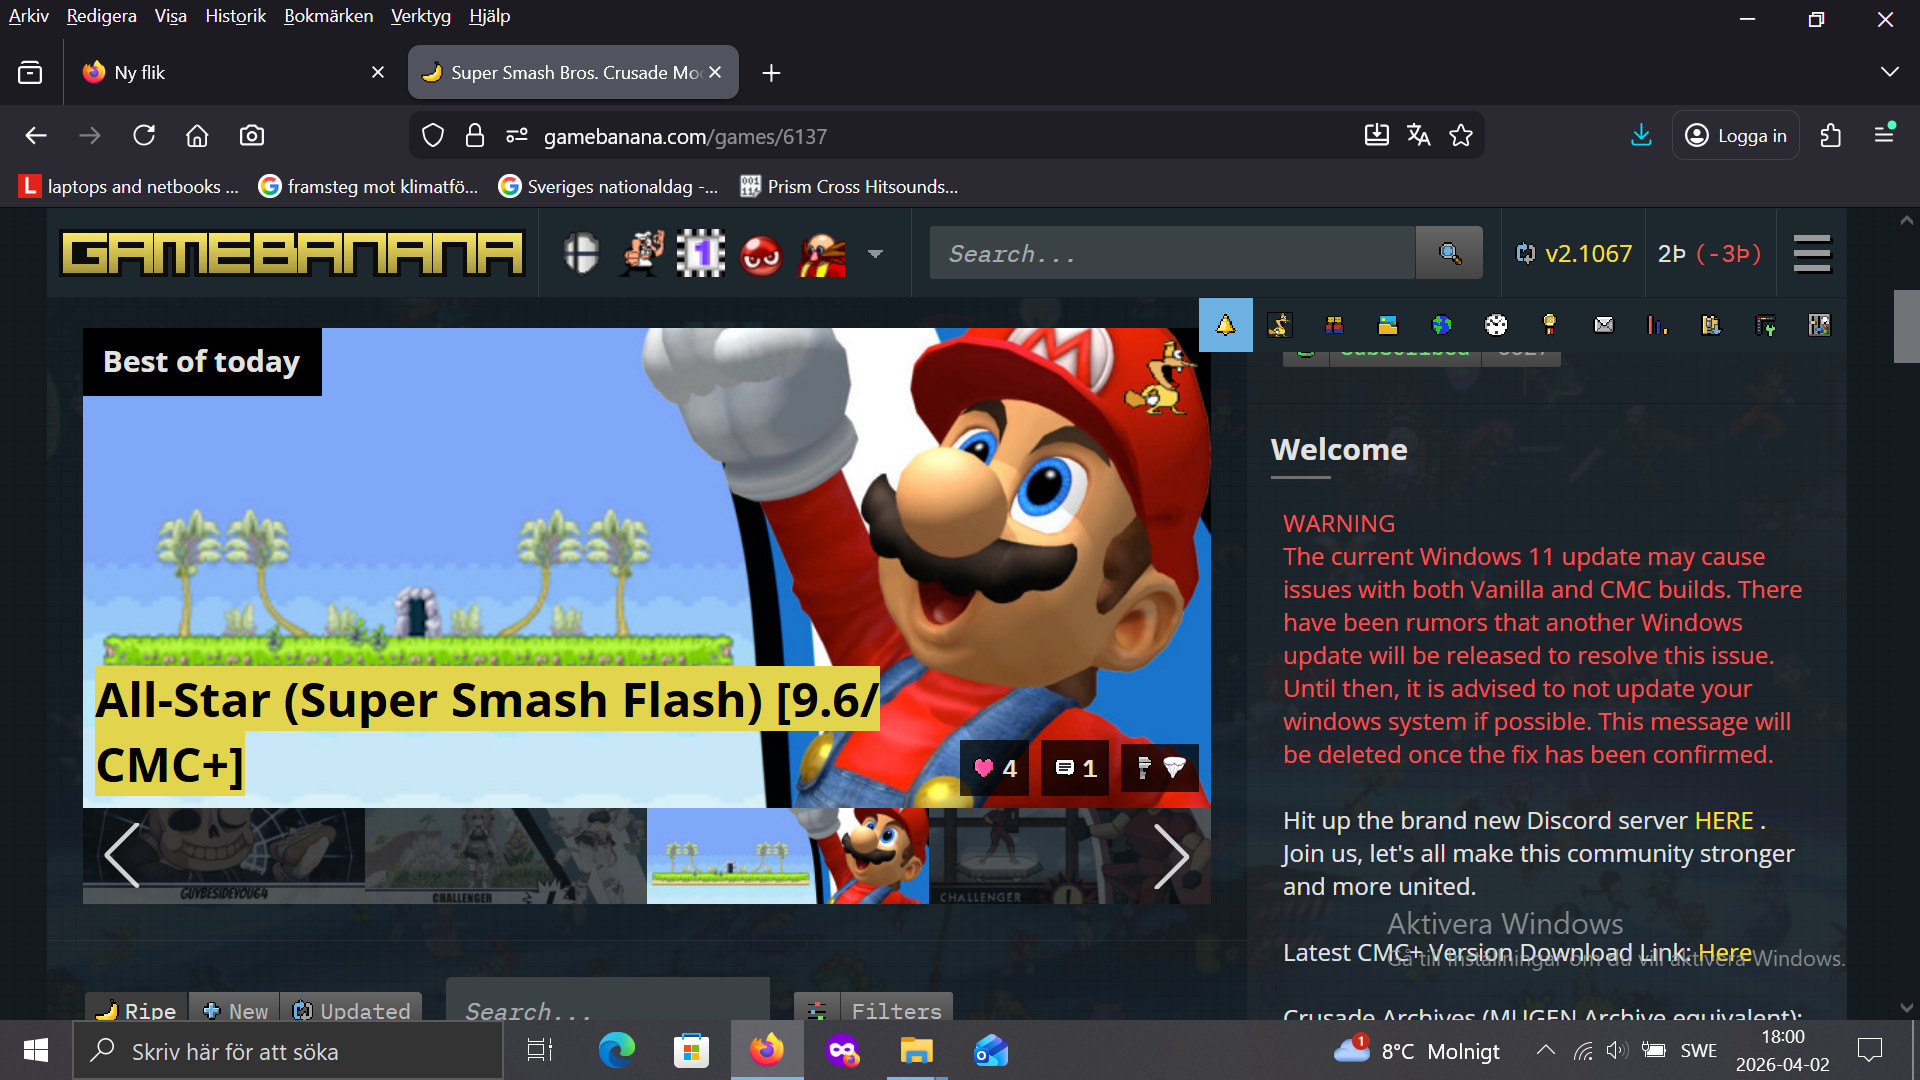Open the bar chart stats icon
Viewport: 1920px width, 1080px height.
(x=1658, y=325)
